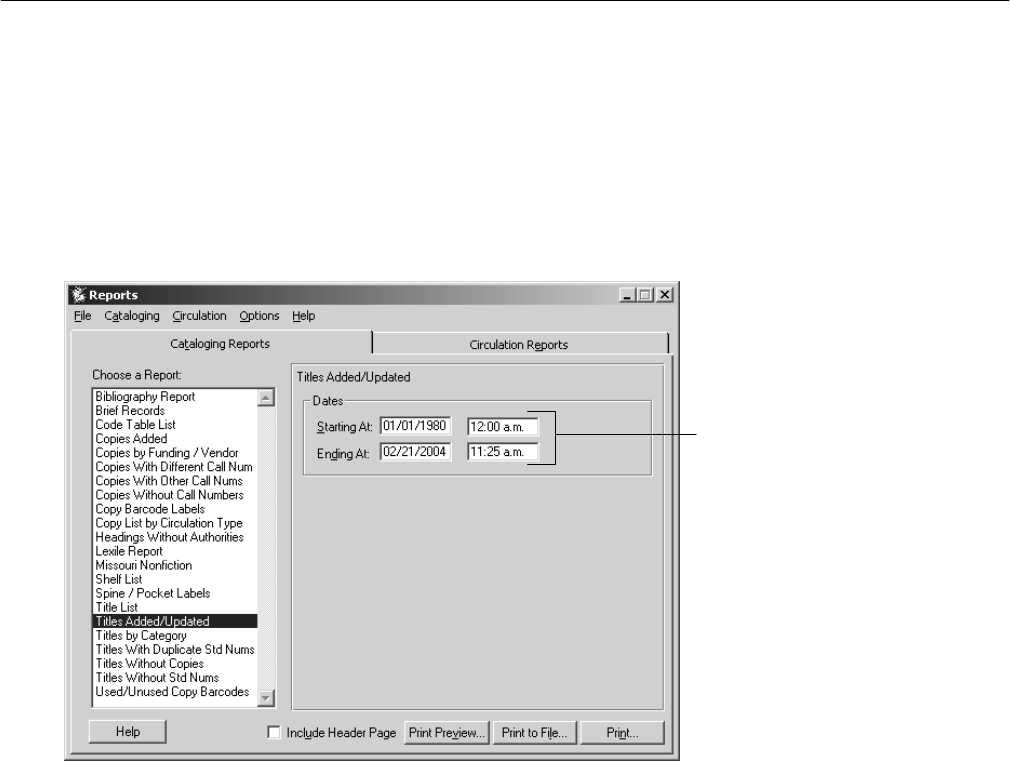Select Used/Unused Copy Barcodes report
Screen dimensions: 1010x761
click(175, 692)
